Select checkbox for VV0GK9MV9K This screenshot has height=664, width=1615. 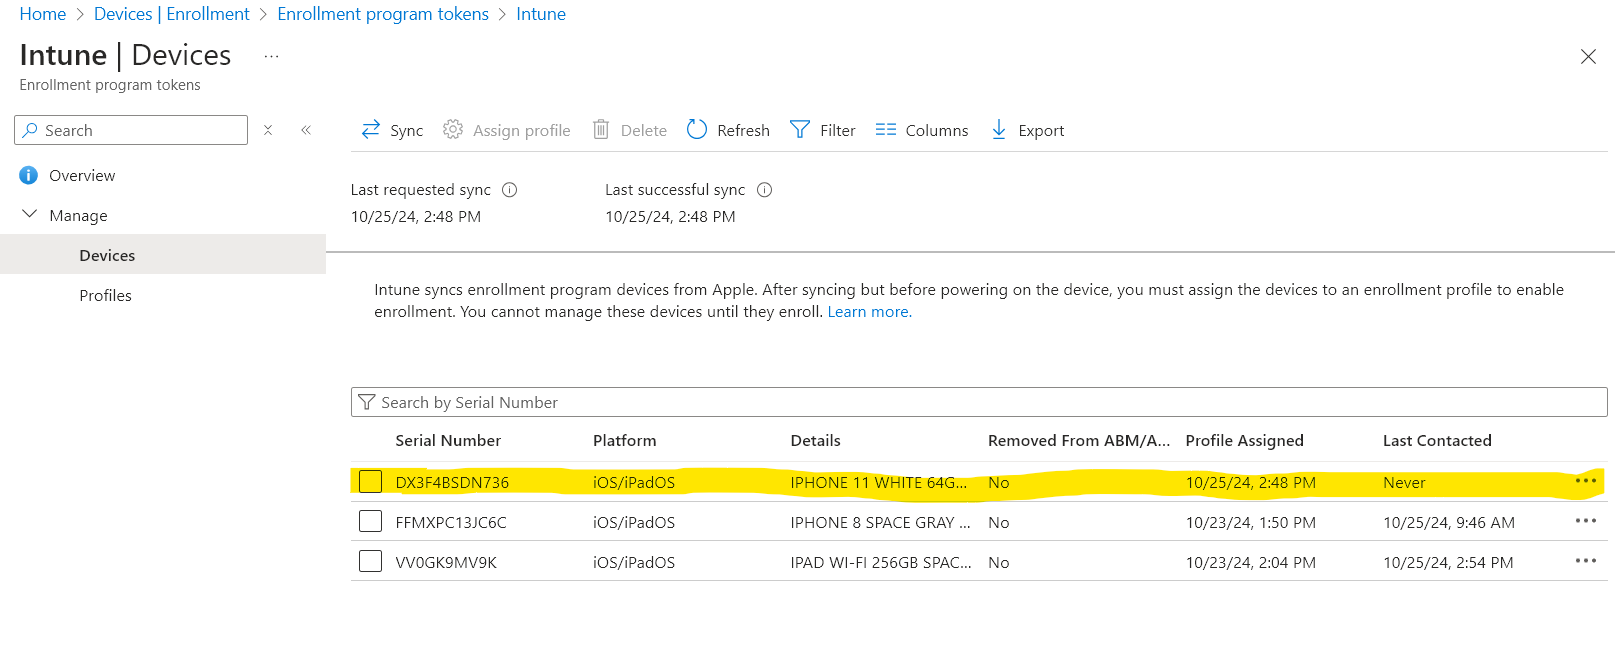coord(371,561)
